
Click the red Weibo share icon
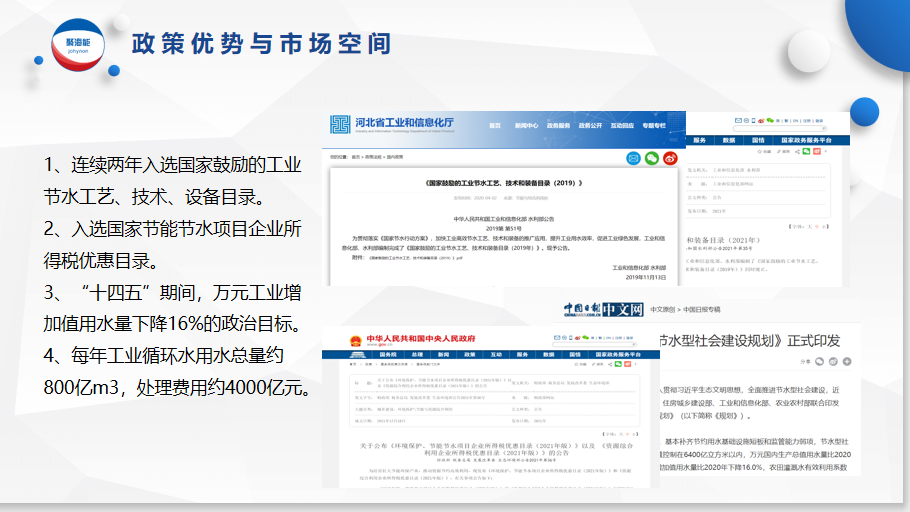tap(671, 157)
